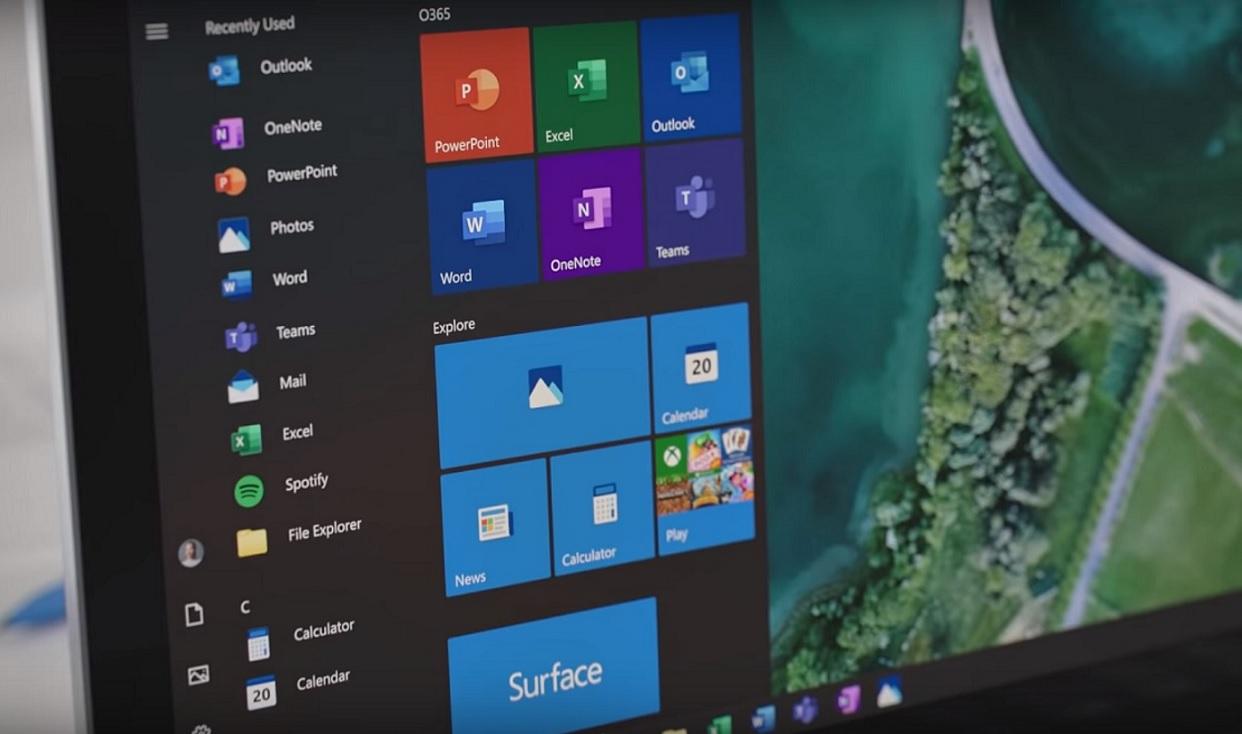Launch the Calculator tile
1242x734 pixels.
click(603, 509)
